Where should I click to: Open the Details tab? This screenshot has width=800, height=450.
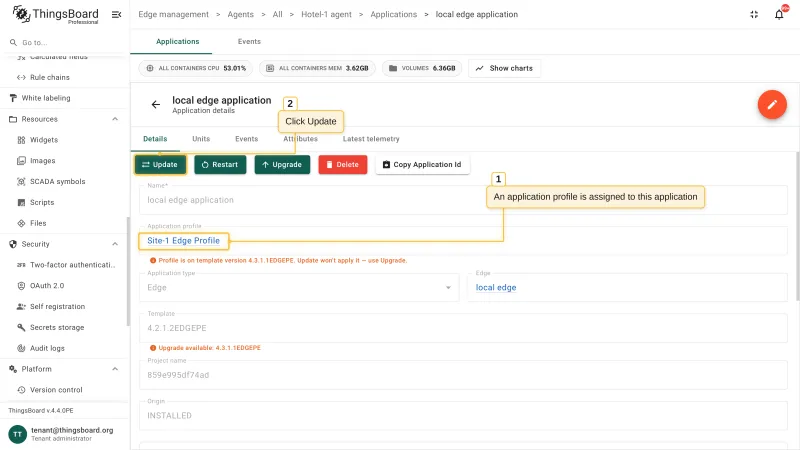155,139
